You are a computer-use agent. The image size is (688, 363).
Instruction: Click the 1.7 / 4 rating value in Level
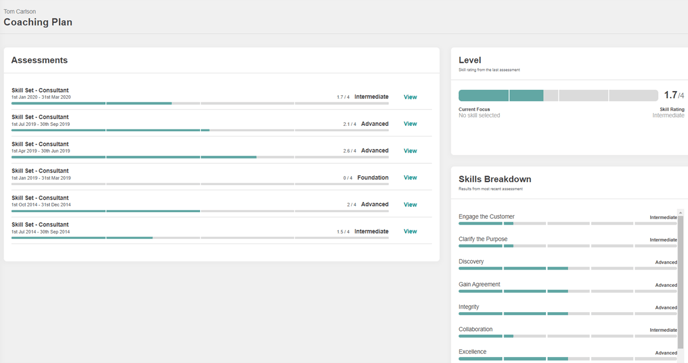pyautogui.click(x=674, y=95)
